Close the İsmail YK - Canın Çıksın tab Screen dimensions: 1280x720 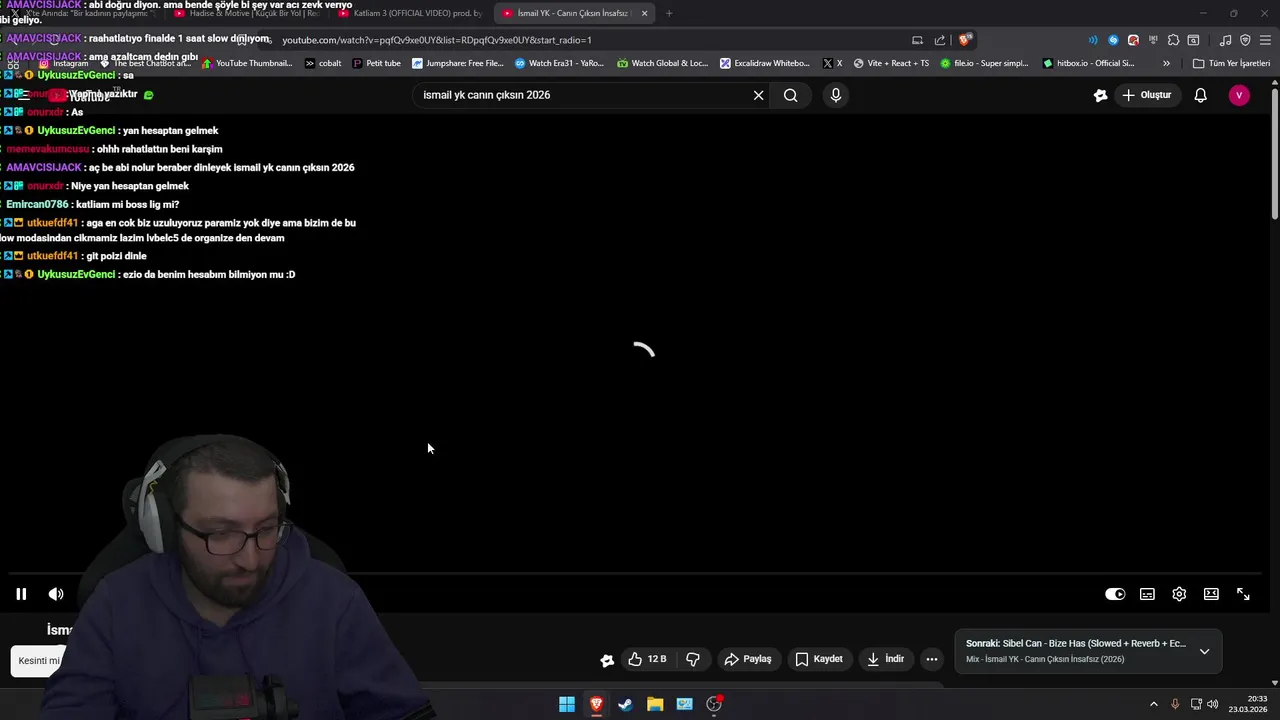pyautogui.click(x=644, y=13)
